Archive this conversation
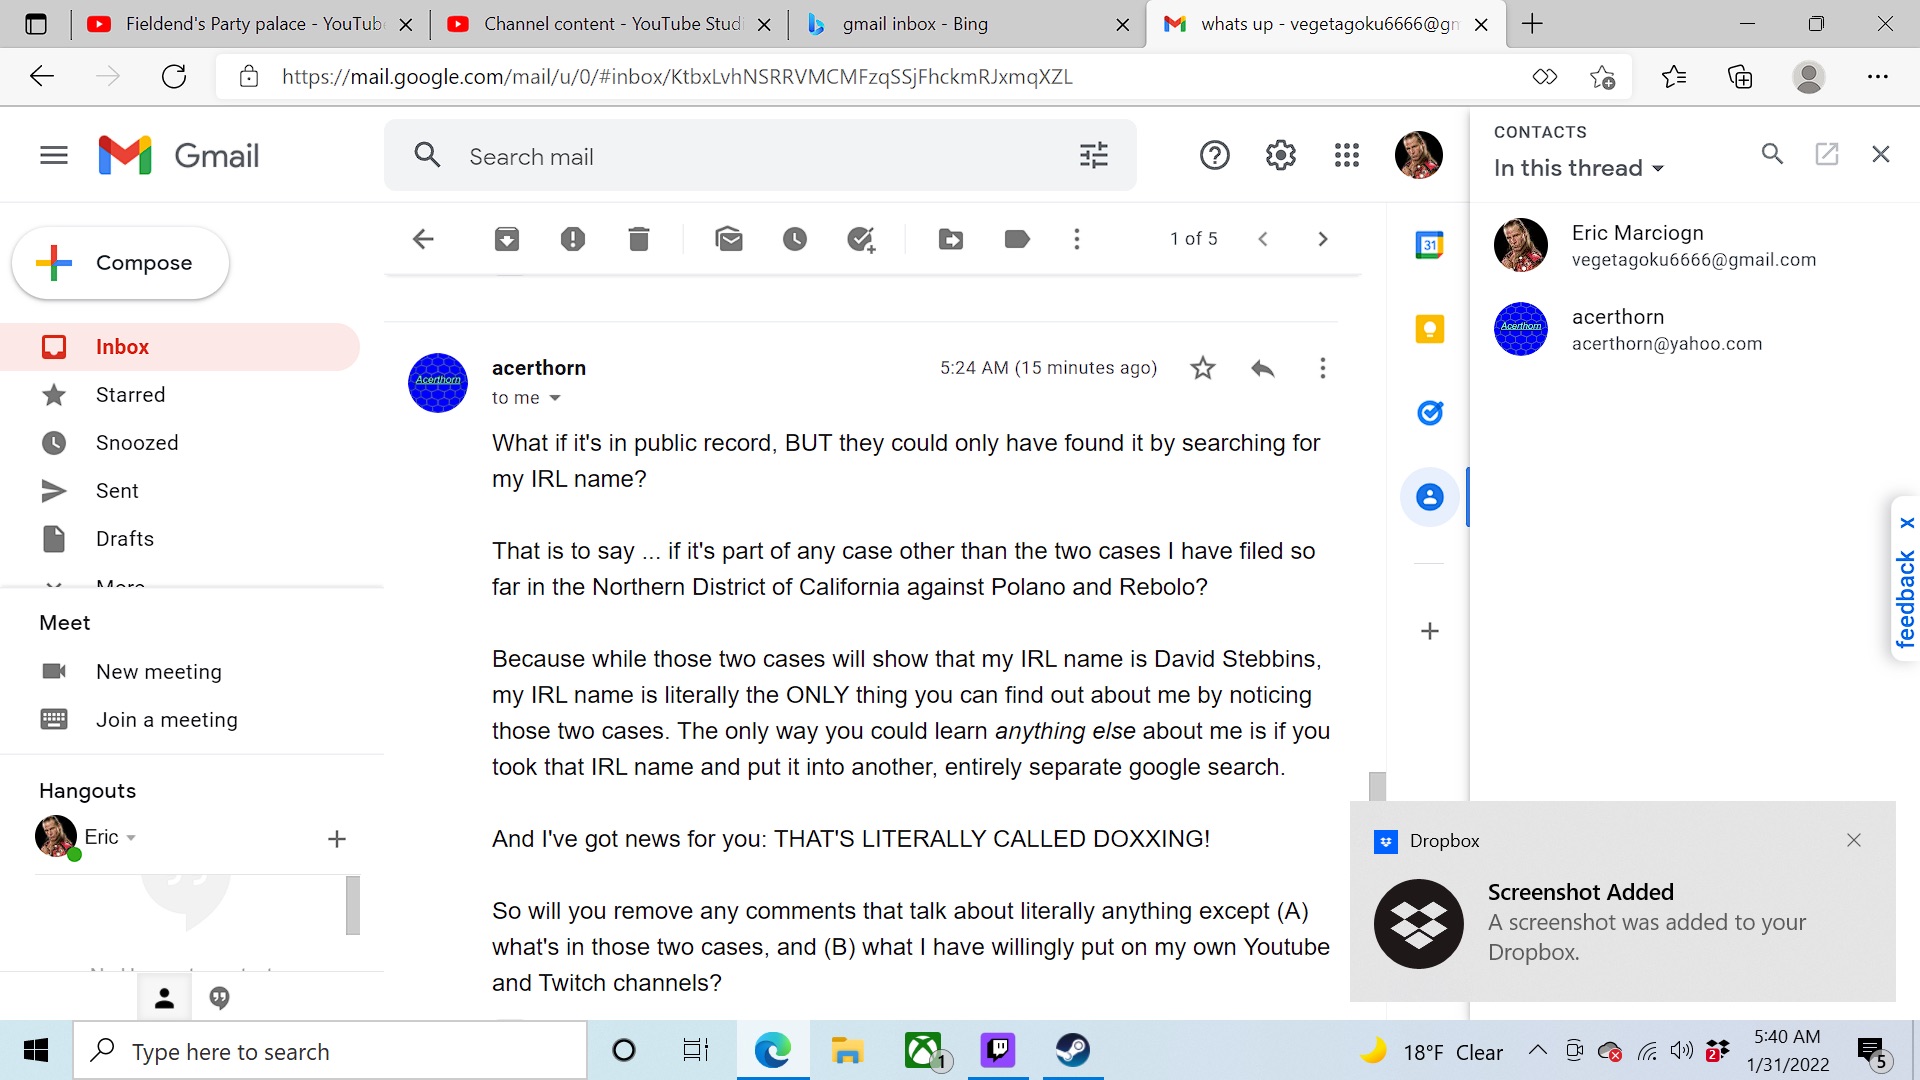1920x1080 pixels. pyautogui.click(x=507, y=239)
